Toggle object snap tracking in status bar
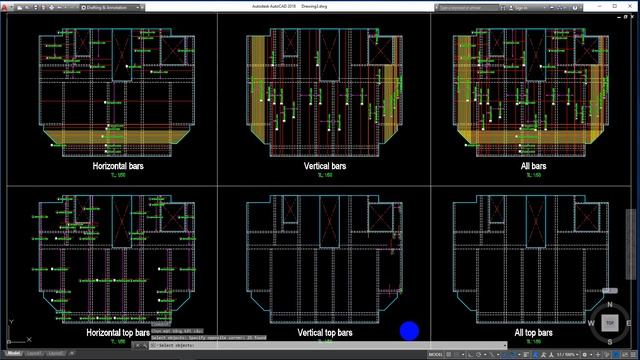Viewport: 640px width, 360px height. click(504, 355)
